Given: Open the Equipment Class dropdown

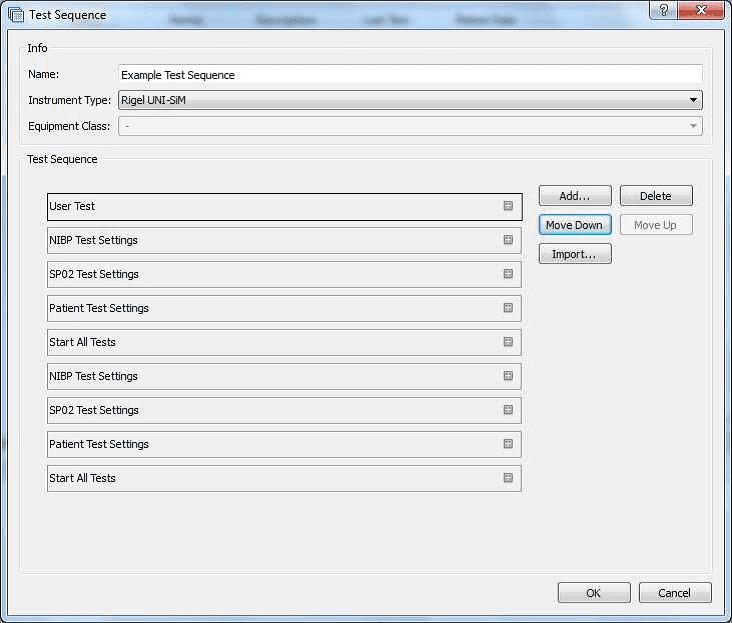Looking at the screenshot, I should click(693, 126).
